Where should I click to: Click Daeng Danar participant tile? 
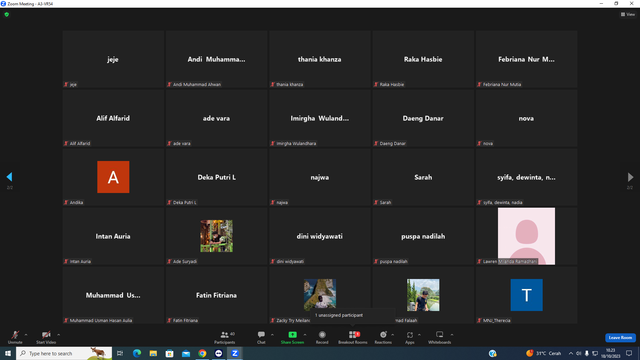tap(423, 118)
